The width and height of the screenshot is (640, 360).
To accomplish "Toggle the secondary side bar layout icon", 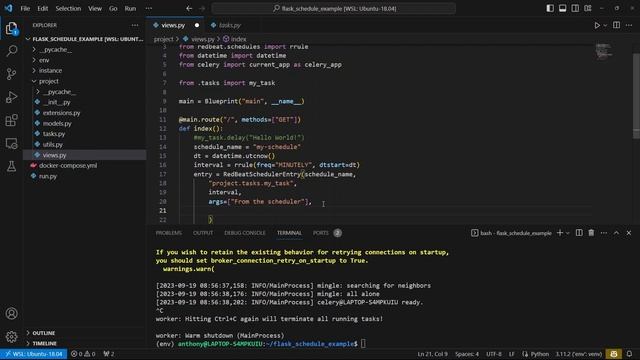I will click(575, 8).
